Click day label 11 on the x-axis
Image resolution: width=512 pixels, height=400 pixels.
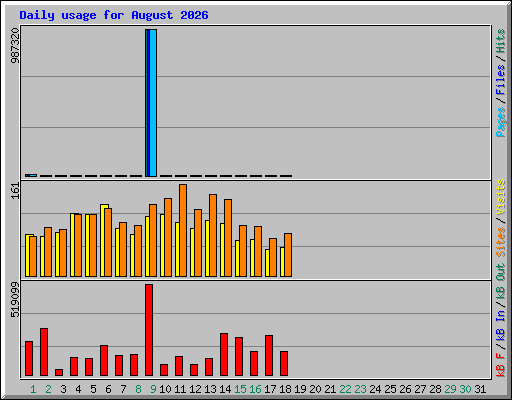[x=180, y=389]
